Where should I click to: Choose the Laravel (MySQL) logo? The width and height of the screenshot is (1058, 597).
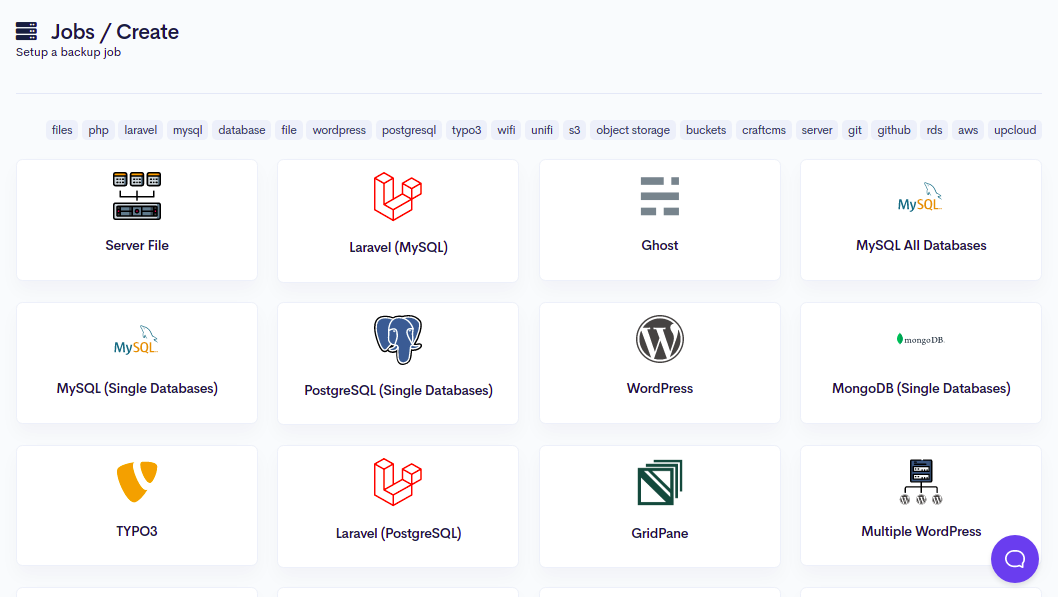click(398, 196)
